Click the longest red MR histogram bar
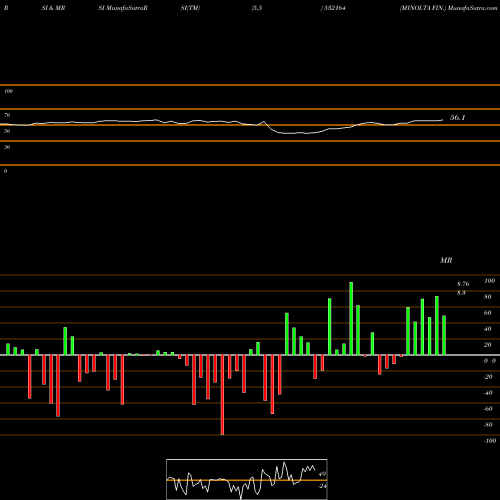The image size is (500, 500). (222, 395)
